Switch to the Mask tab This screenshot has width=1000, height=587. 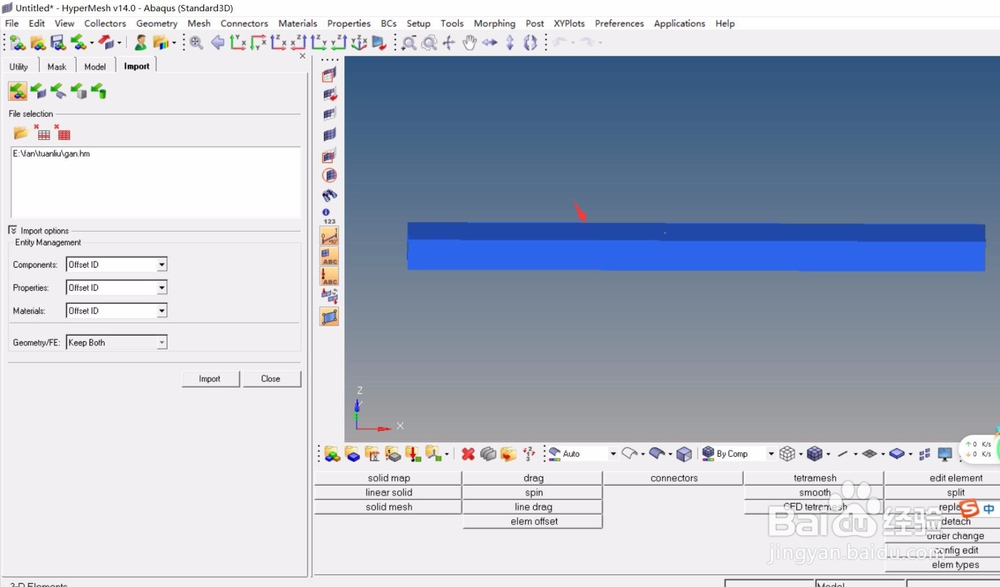[x=57, y=66]
